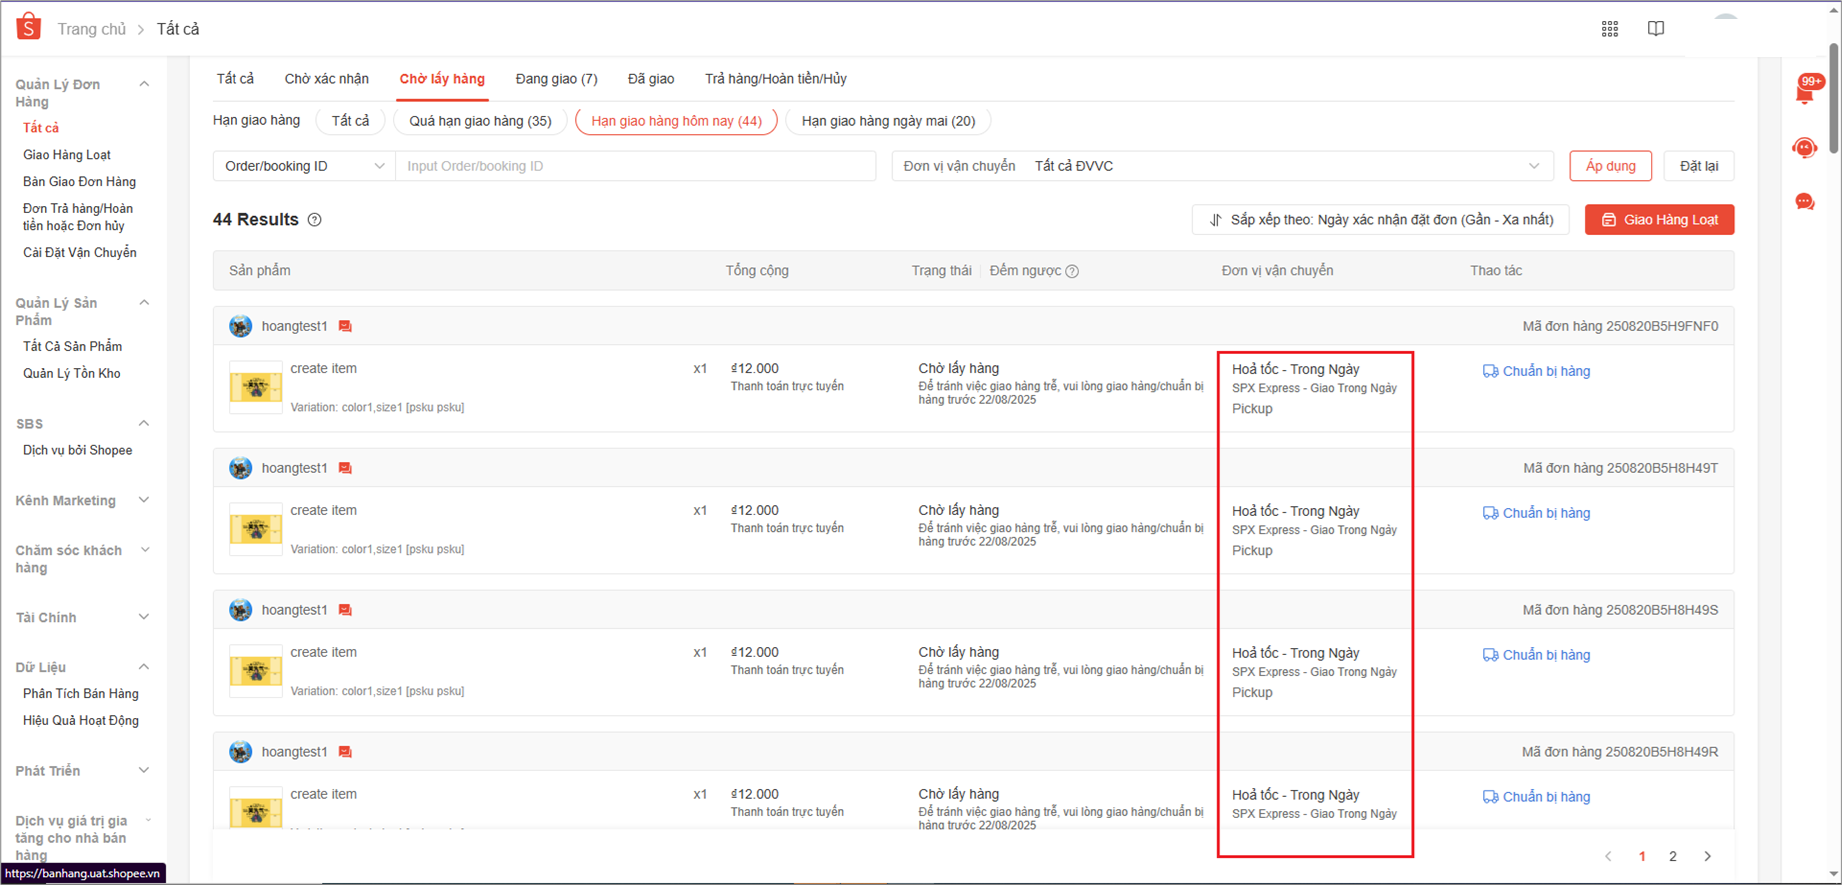Open notifications bell with 99+ badge
Screen dimensions: 1842x885
pyautogui.click(x=1806, y=91)
